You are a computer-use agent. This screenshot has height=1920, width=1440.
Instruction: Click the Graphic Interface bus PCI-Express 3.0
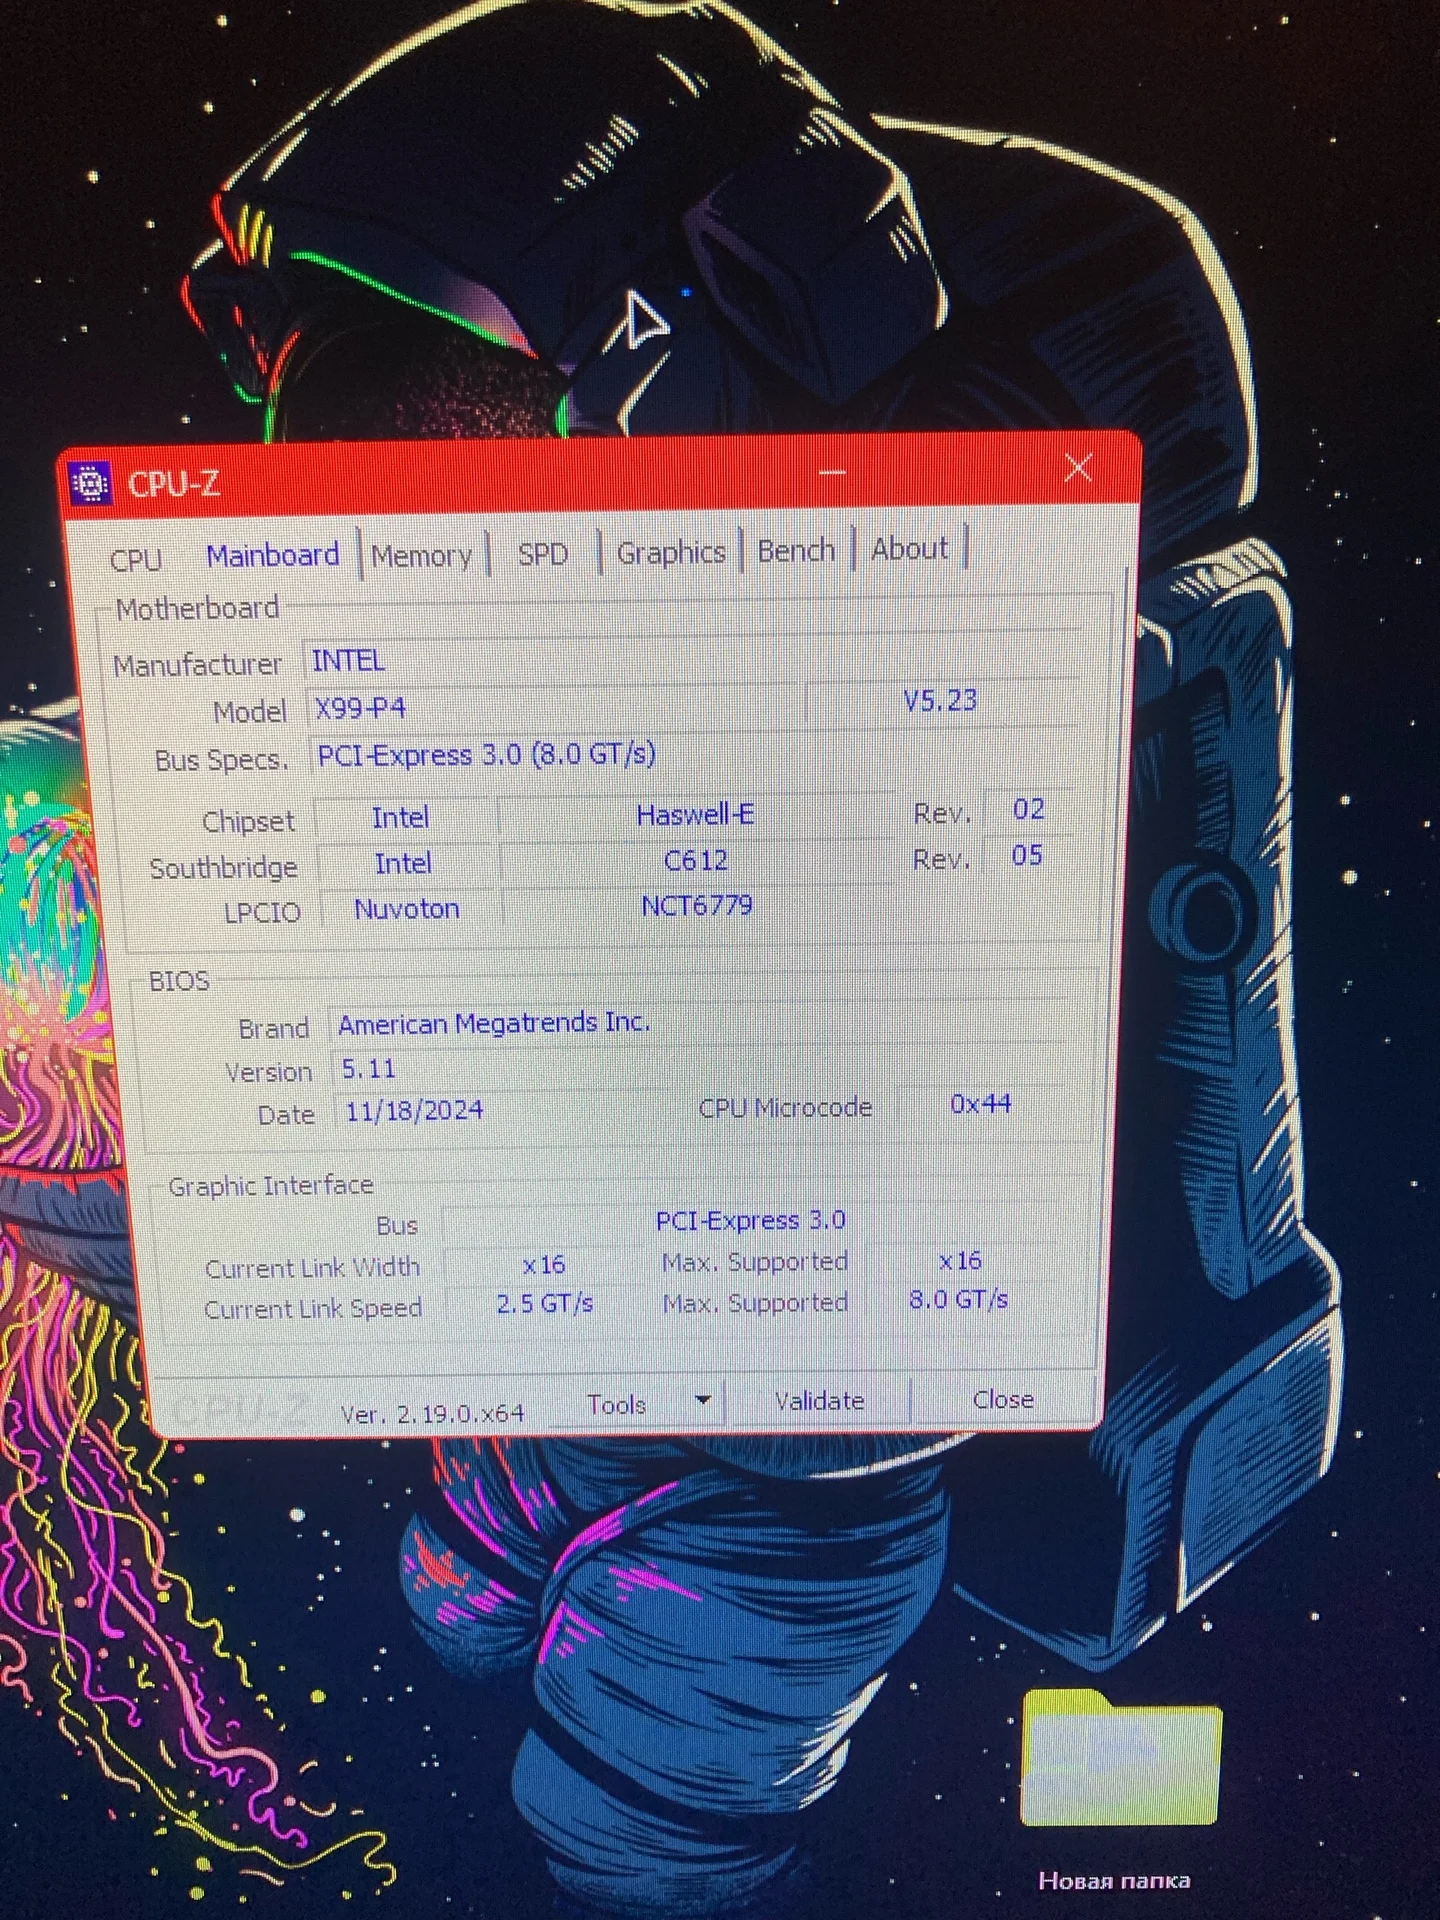752,1220
